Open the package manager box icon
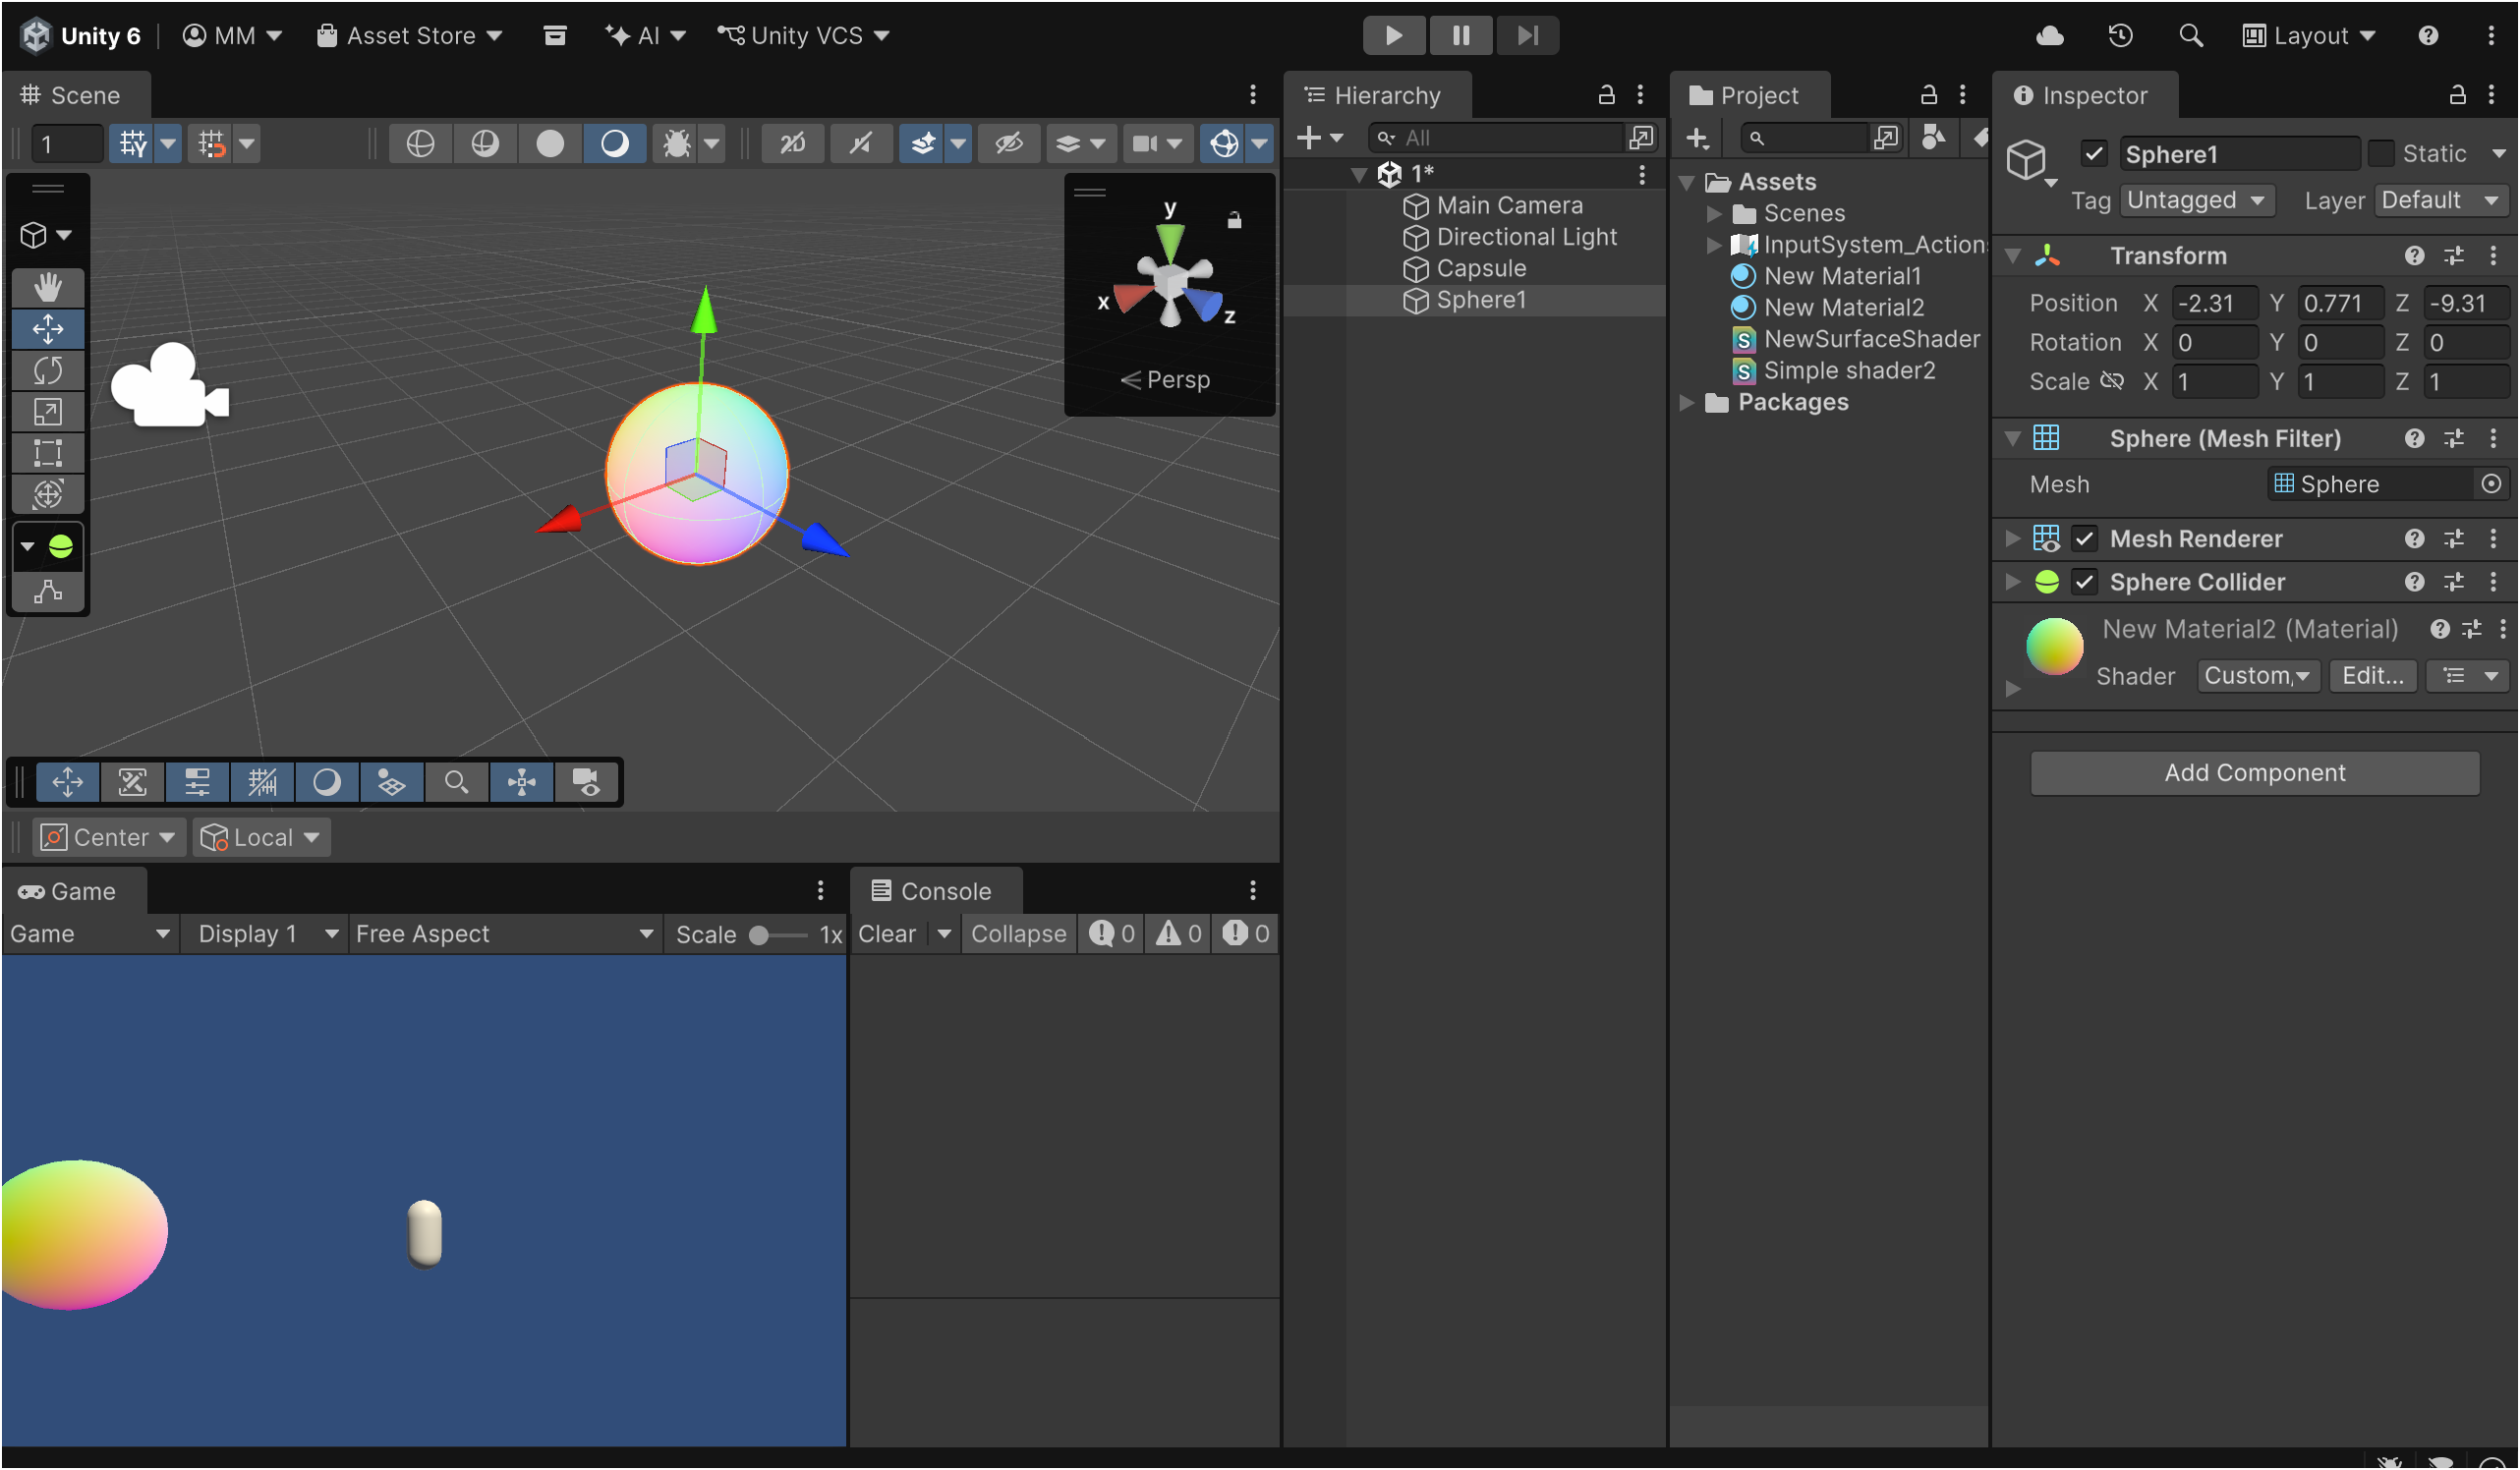Viewport: 2520px width, 1470px height. (x=555, y=36)
